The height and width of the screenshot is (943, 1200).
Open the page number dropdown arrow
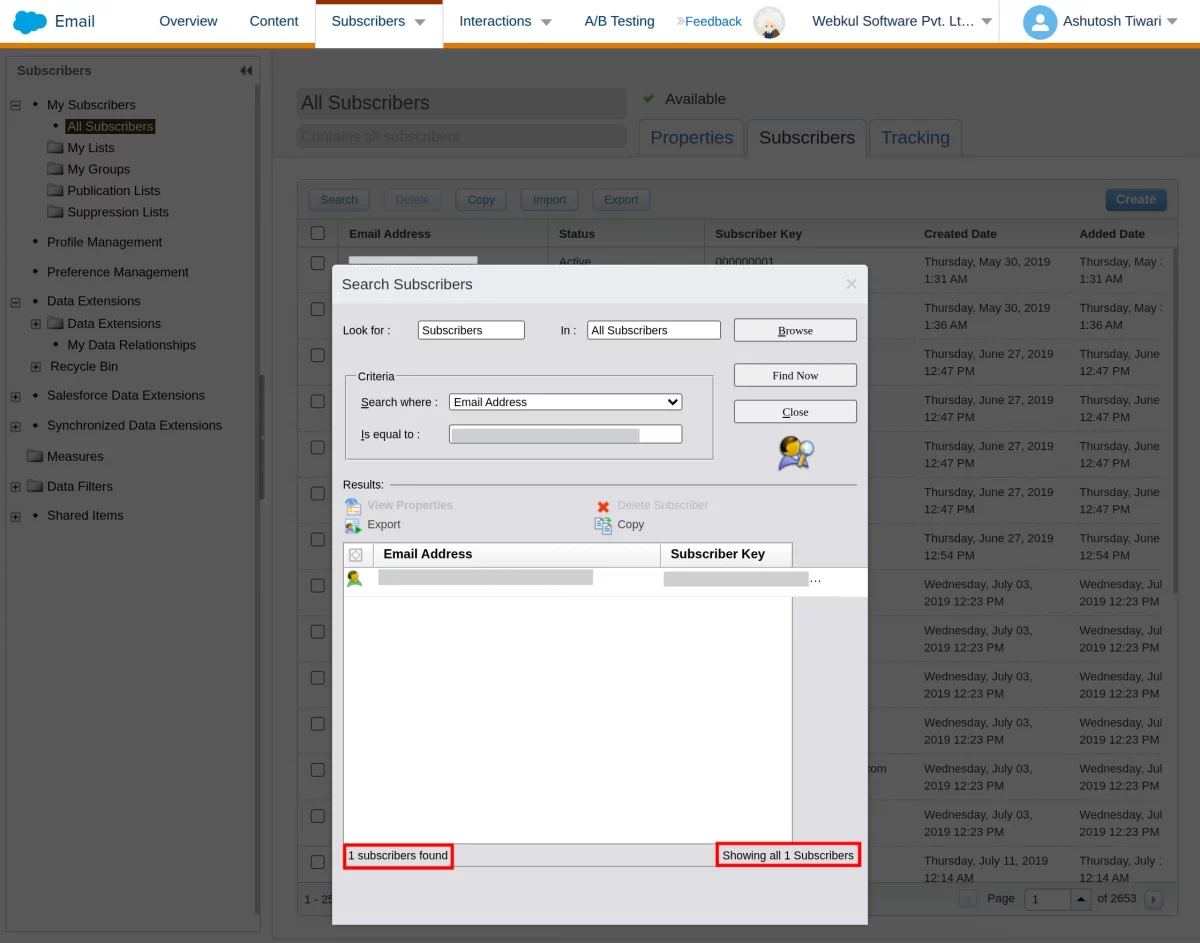(1081, 899)
